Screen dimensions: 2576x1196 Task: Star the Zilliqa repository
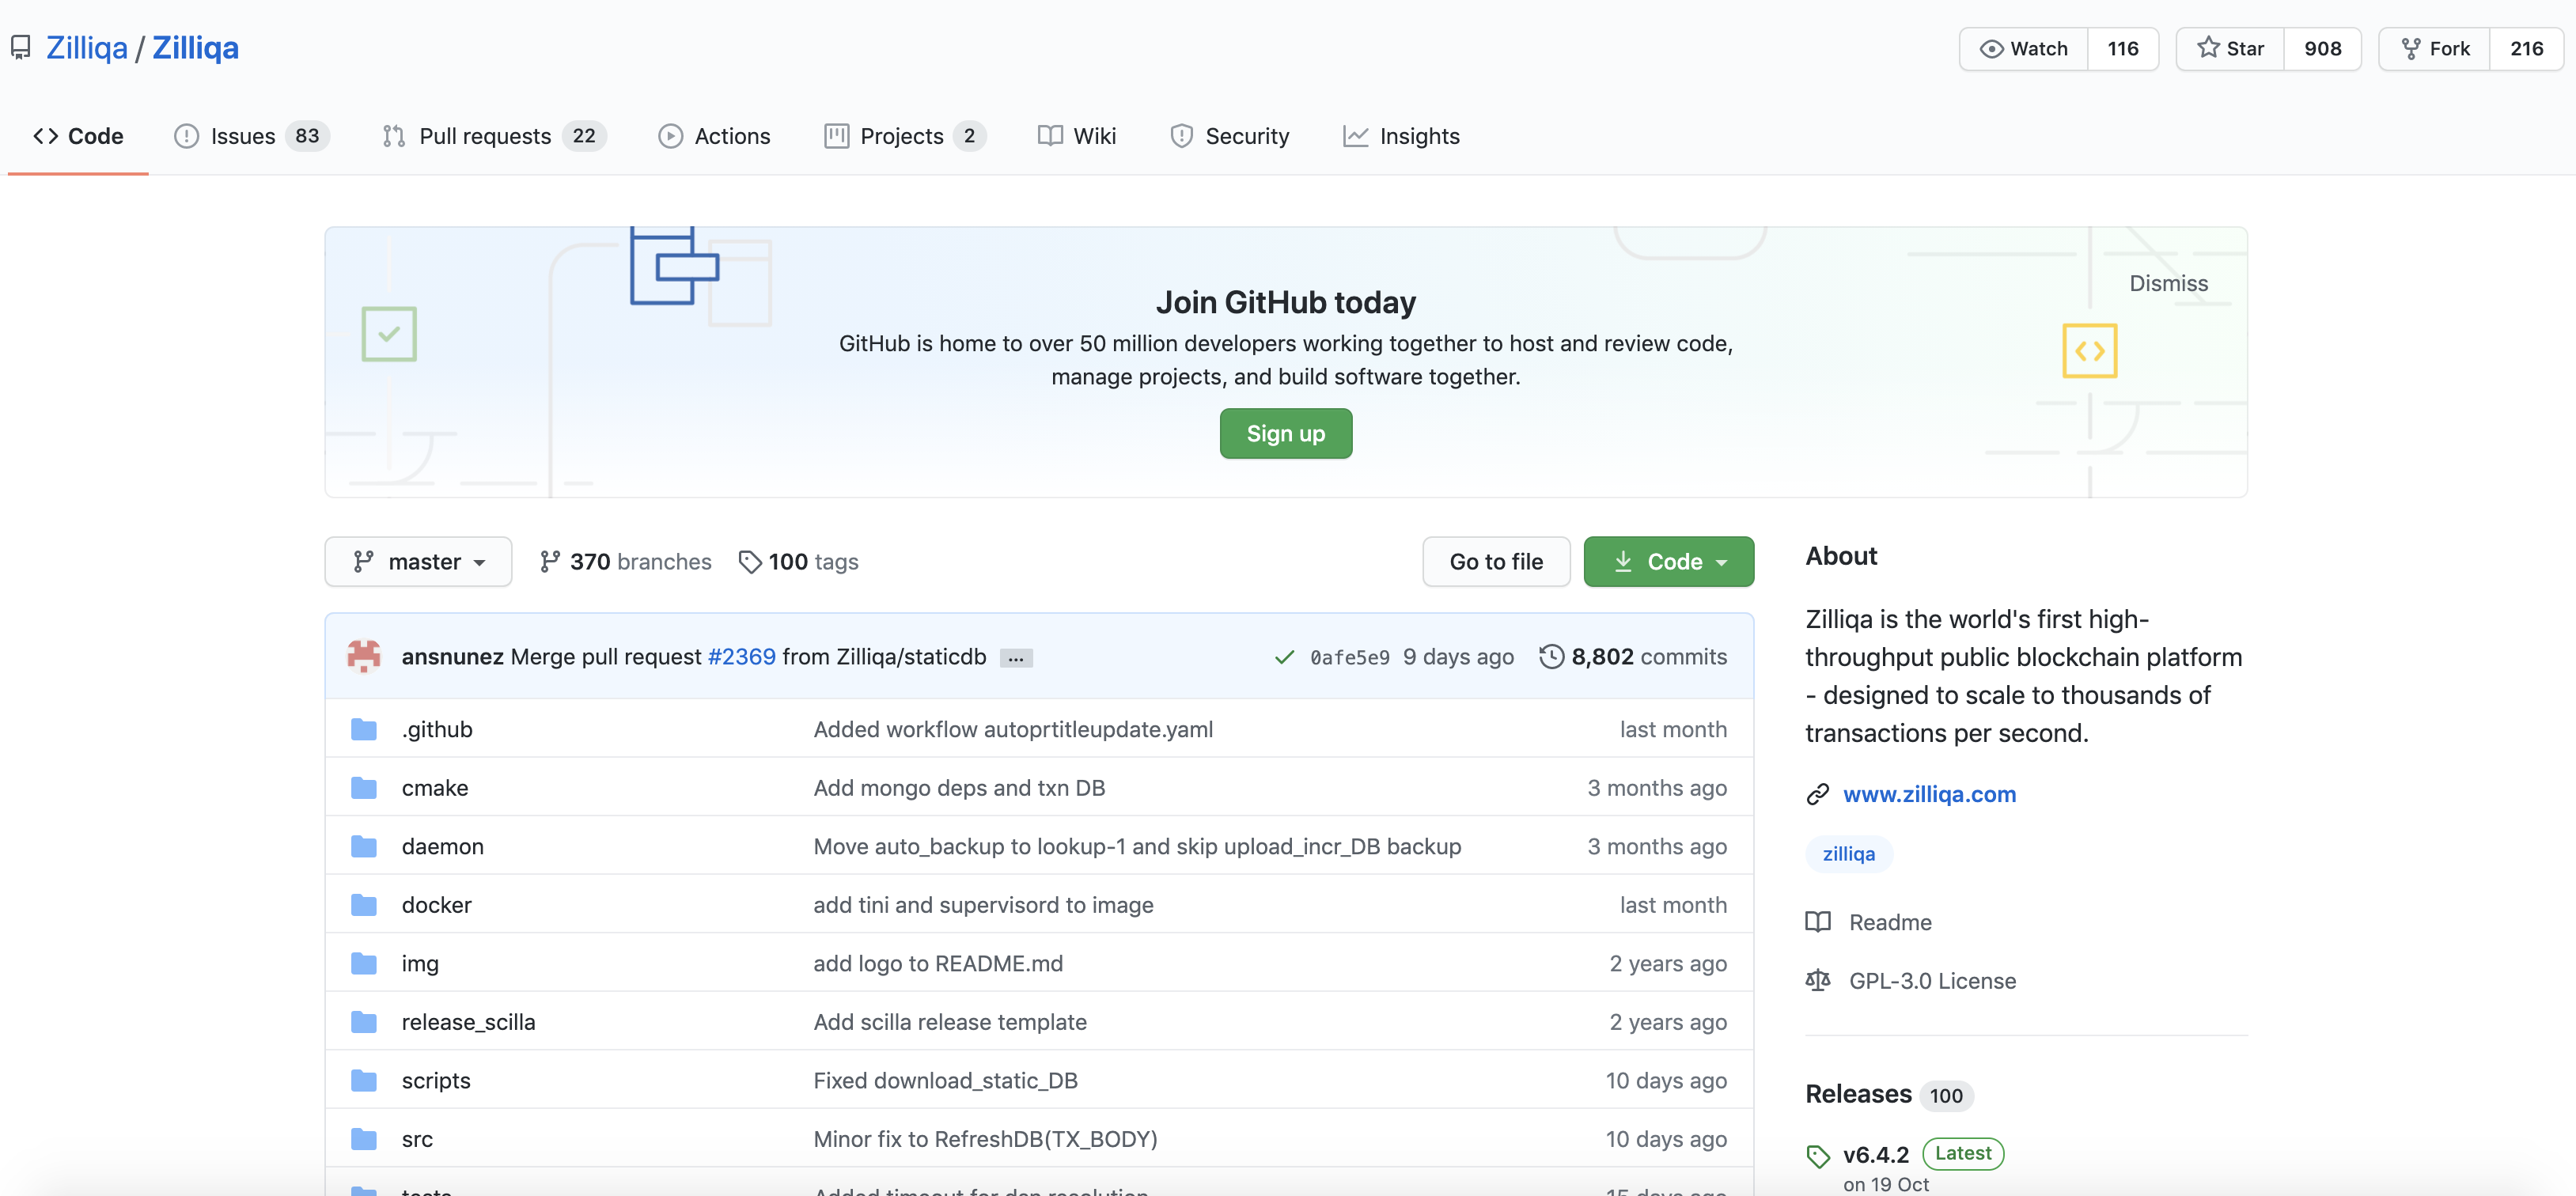(2230, 49)
